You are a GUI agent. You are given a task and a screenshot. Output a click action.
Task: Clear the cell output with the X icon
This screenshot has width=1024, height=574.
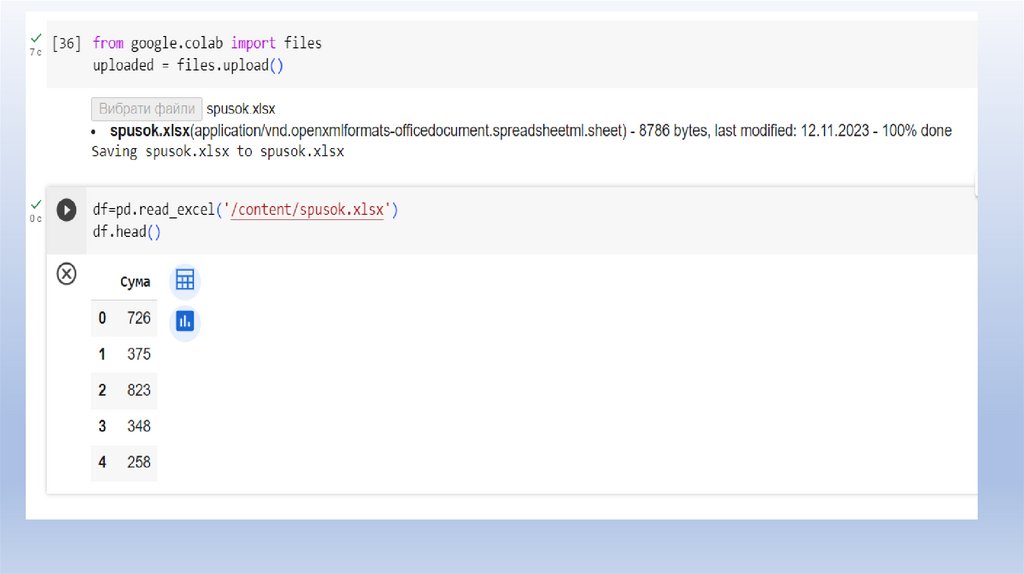coord(66,274)
